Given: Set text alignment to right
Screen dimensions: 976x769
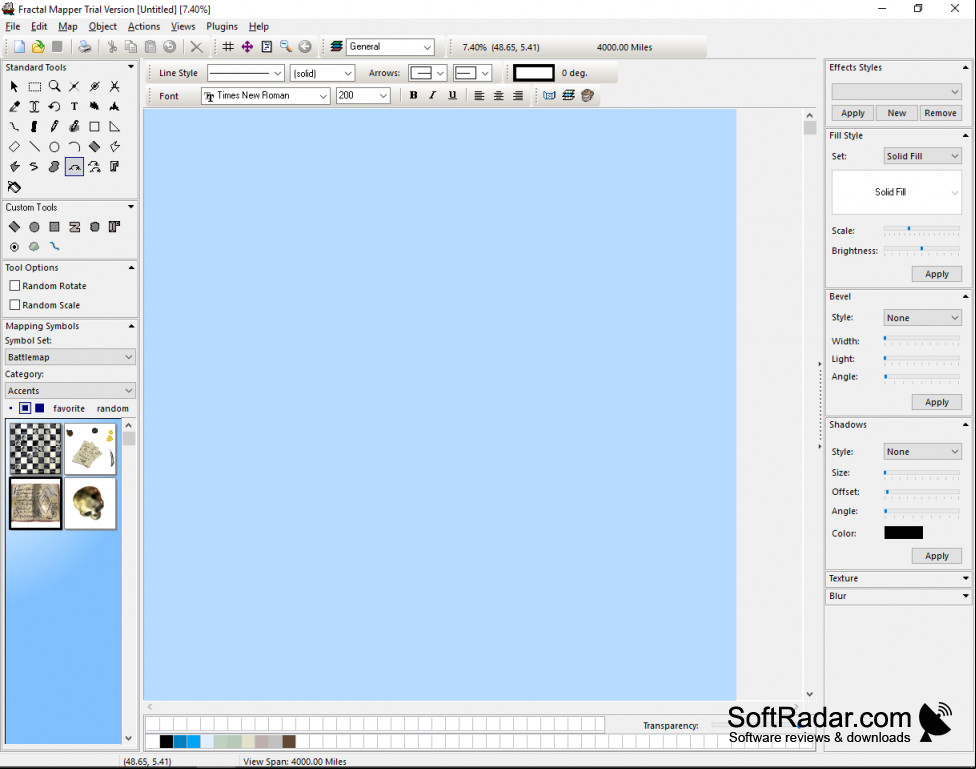Looking at the screenshot, I should click(x=518, y=95).
